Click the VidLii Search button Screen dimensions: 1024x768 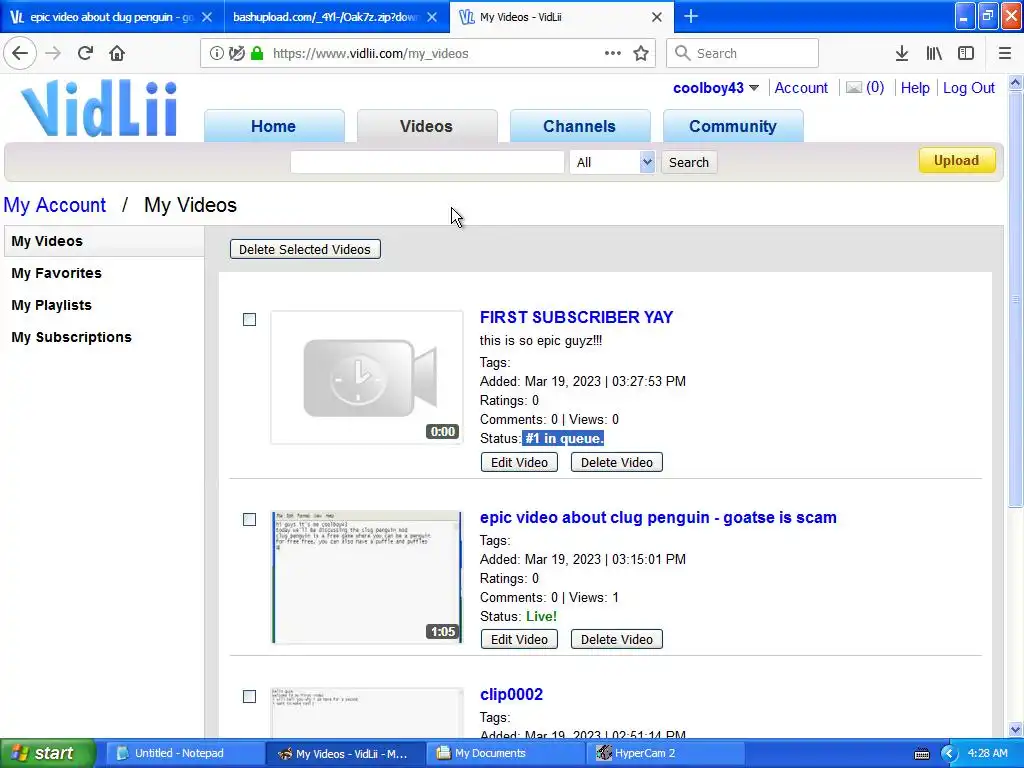688,162
